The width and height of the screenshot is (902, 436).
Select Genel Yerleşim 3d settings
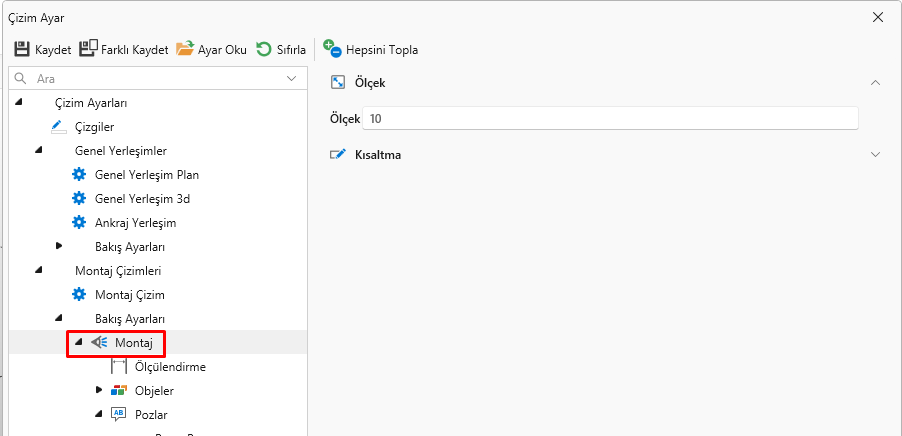[x=79, y=199]
